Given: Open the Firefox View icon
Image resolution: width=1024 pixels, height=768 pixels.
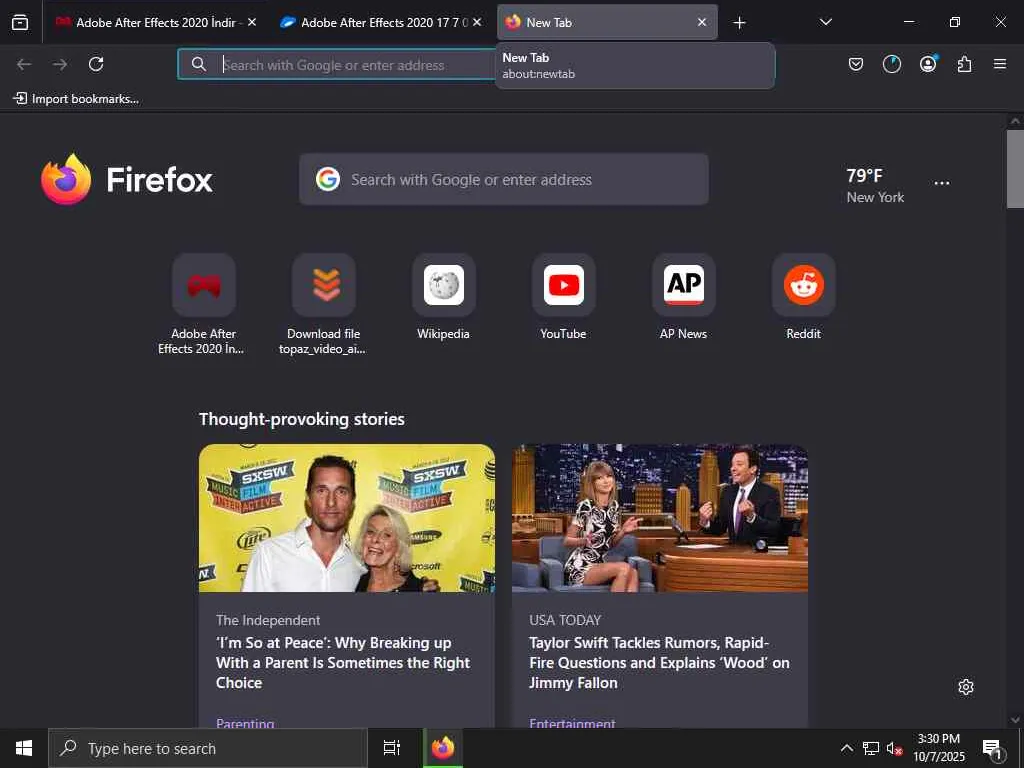Looking at the screenshot, I should [20, 22].
